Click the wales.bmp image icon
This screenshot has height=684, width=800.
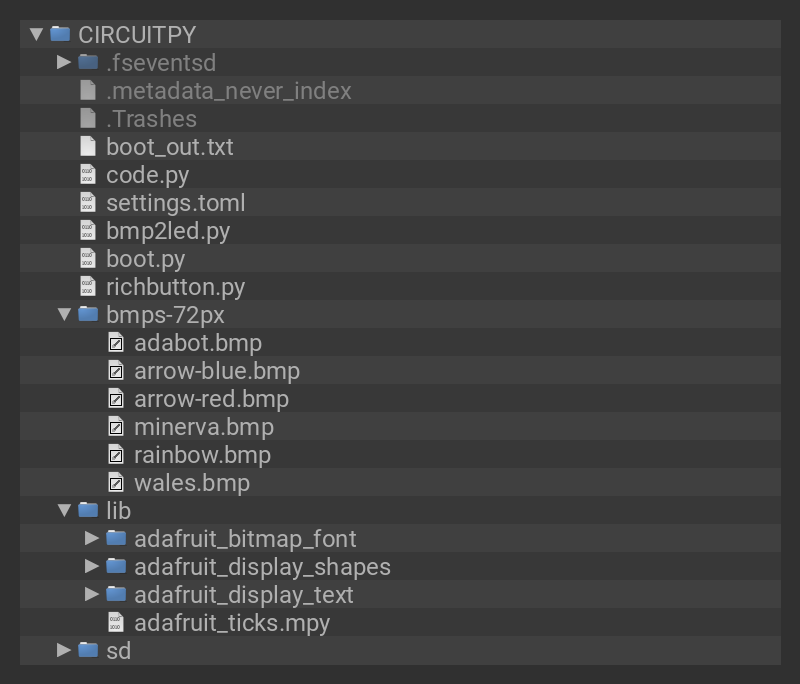[116, 483]
